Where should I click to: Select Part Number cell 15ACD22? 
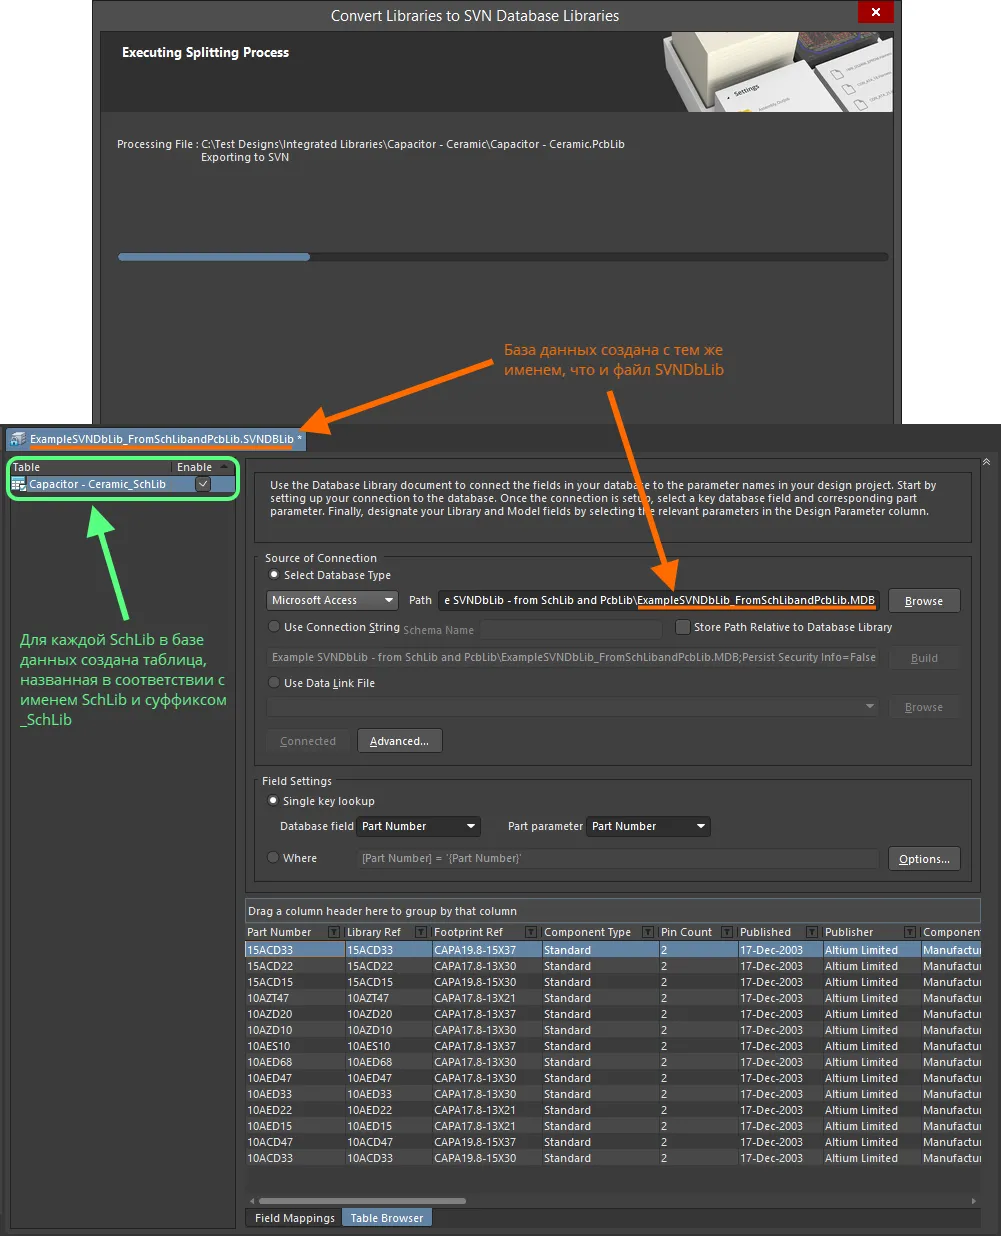click(294, 966)
